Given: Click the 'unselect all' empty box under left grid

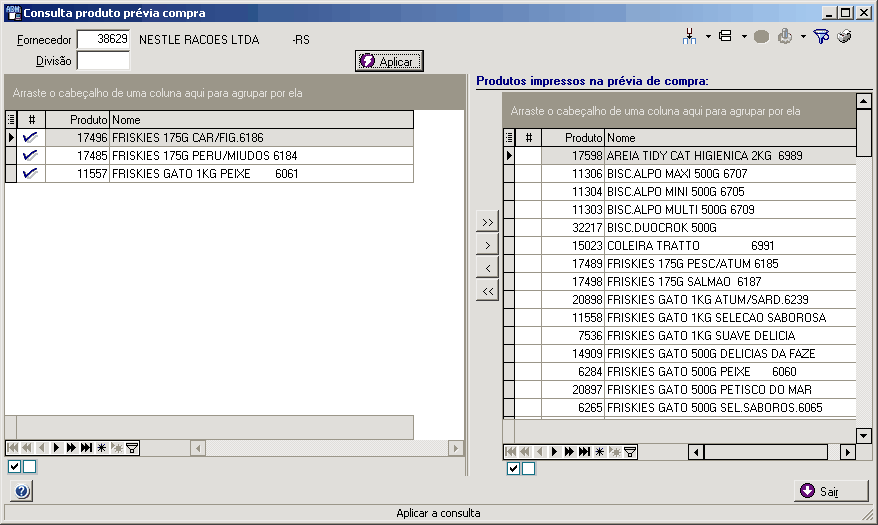Looking at the screenshot, I should pyautogui.click(x=30, y=466).
